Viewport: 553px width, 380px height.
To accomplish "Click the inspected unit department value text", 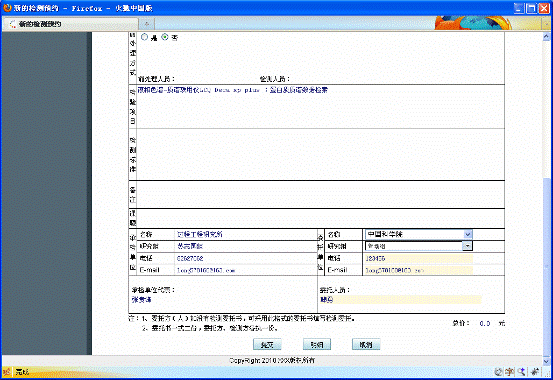I will (190, 246).
